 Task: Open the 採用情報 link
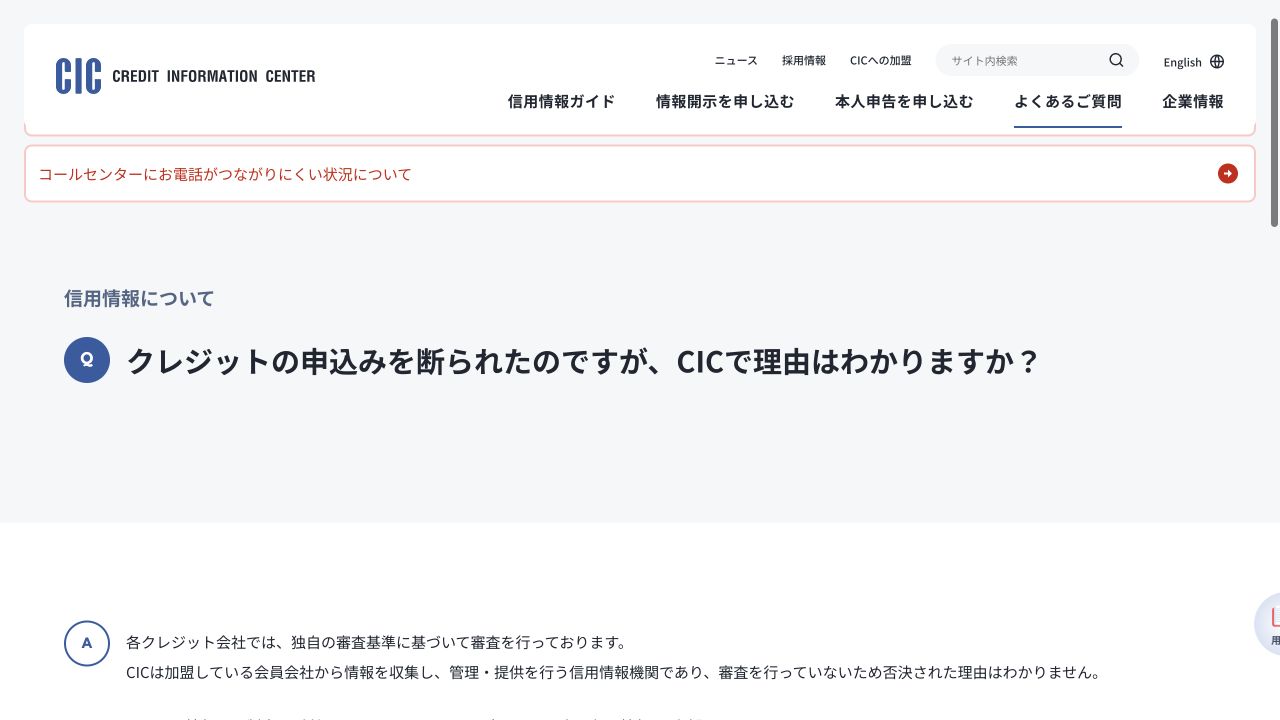804,60
